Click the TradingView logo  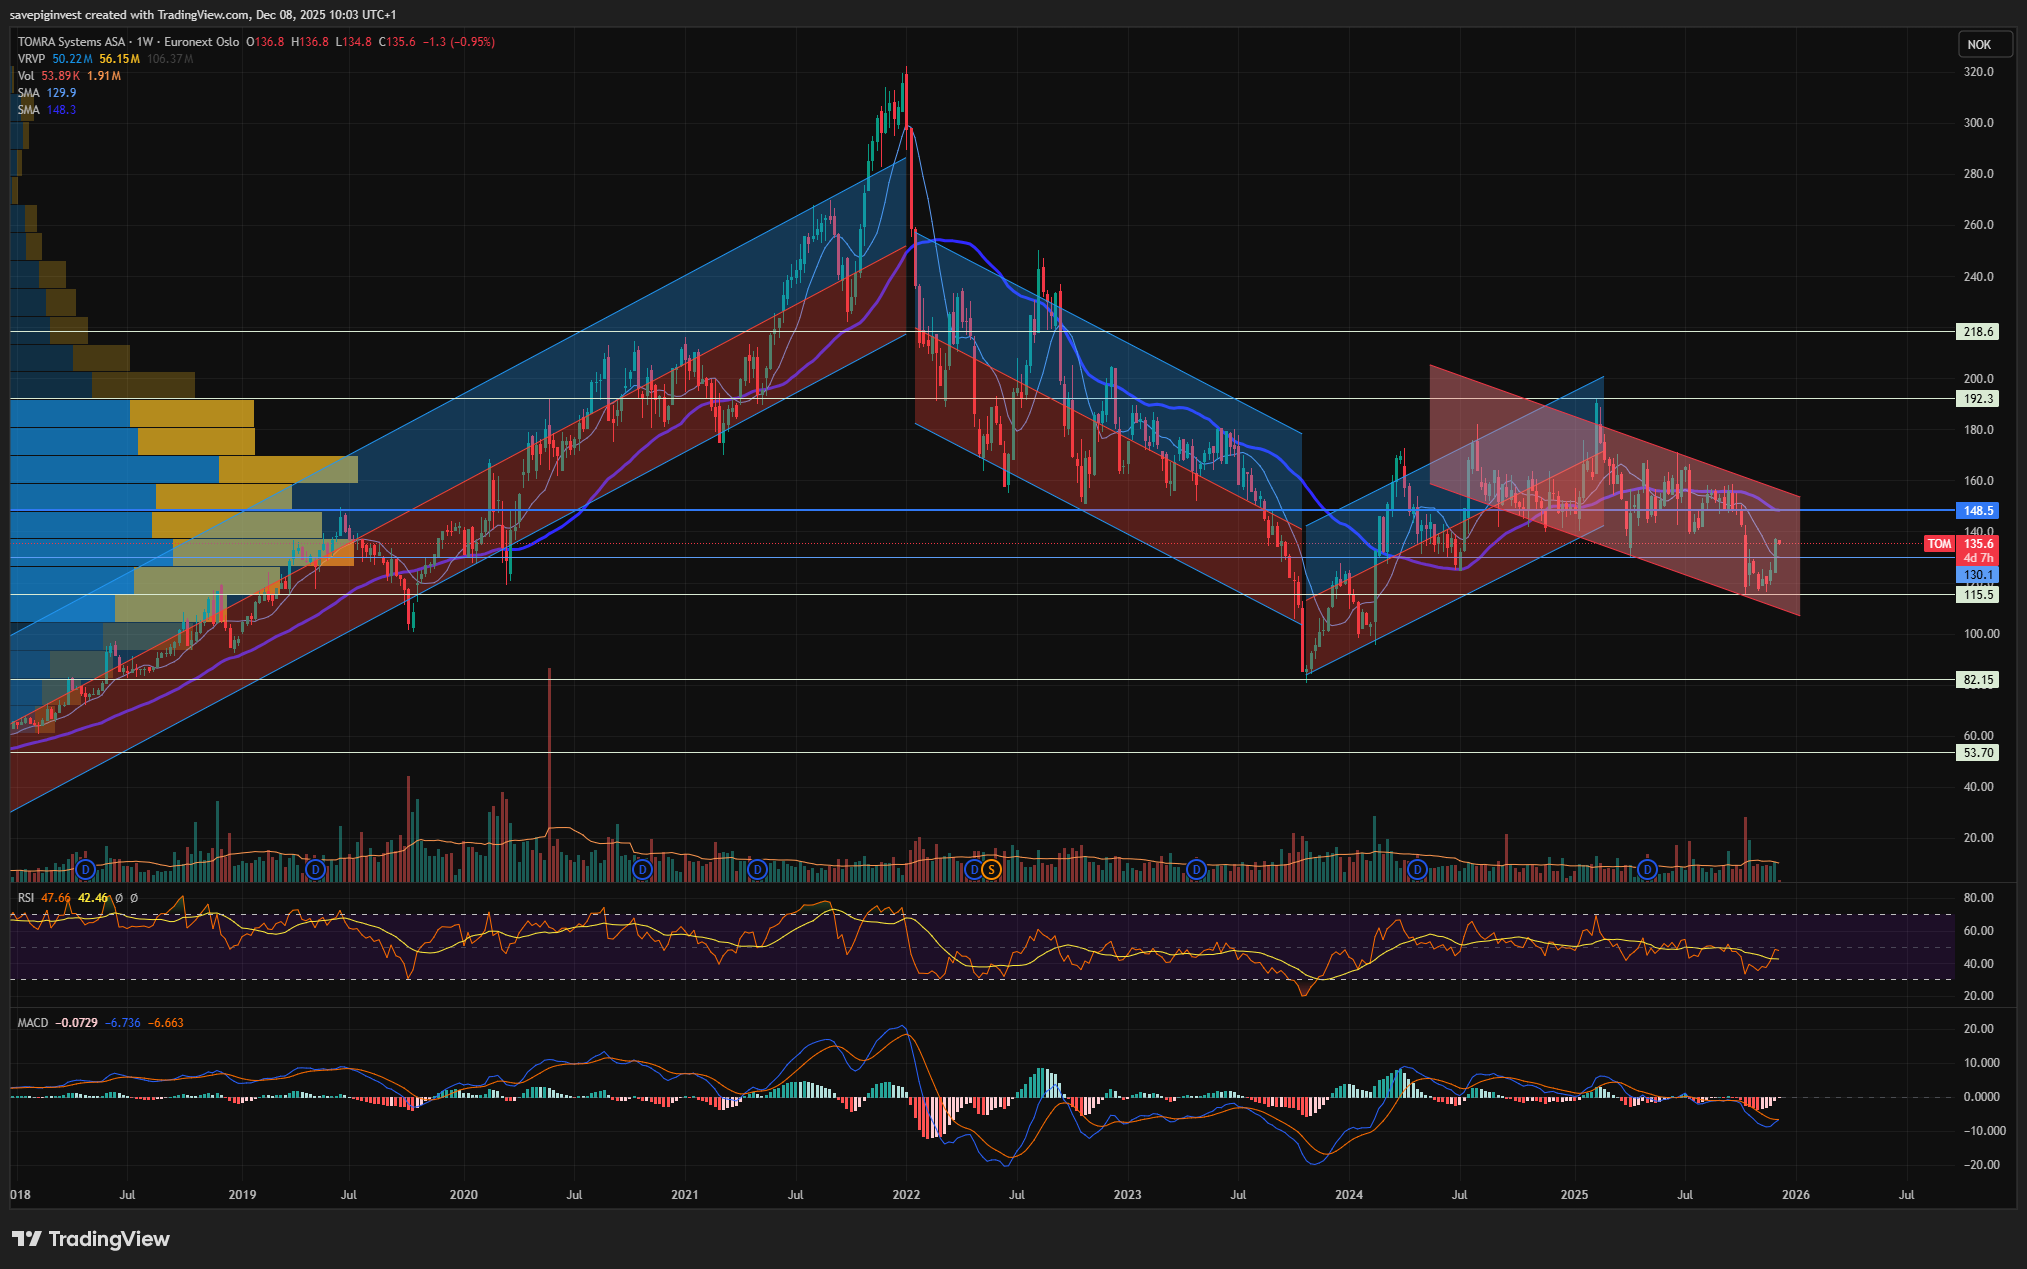click(92, 1239)
